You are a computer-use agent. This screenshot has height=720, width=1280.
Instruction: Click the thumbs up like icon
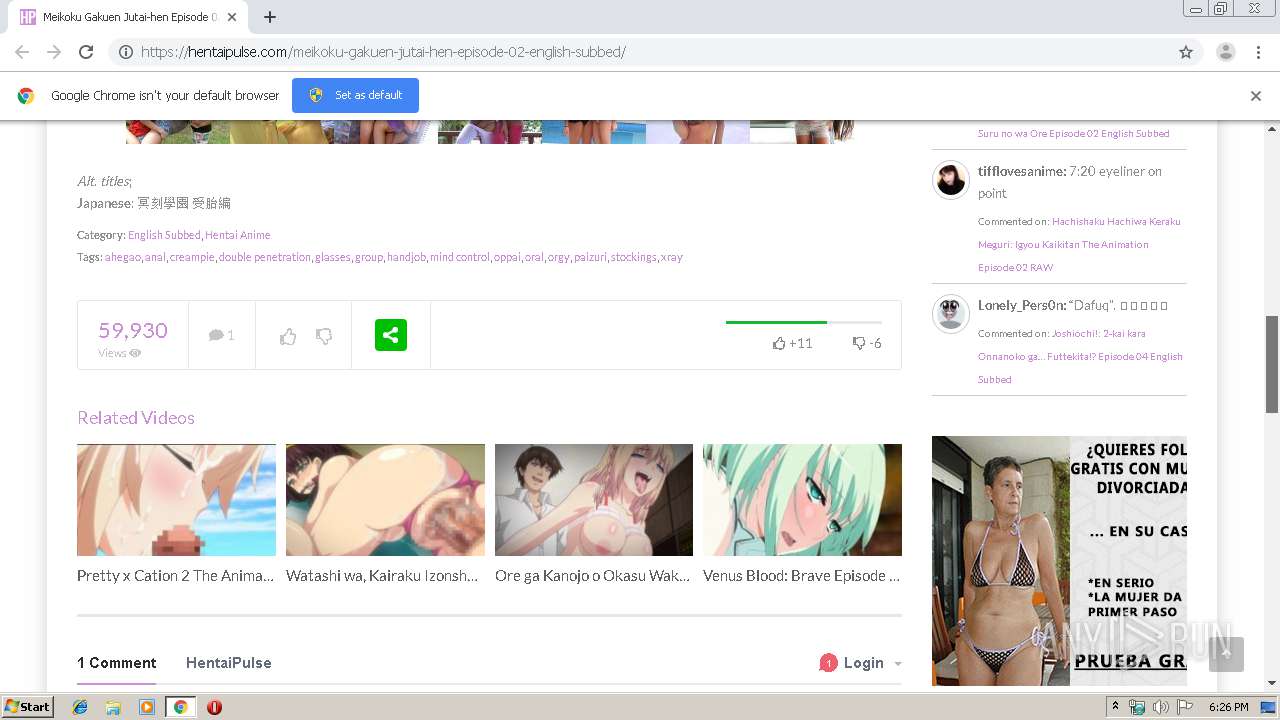[288, 336]
